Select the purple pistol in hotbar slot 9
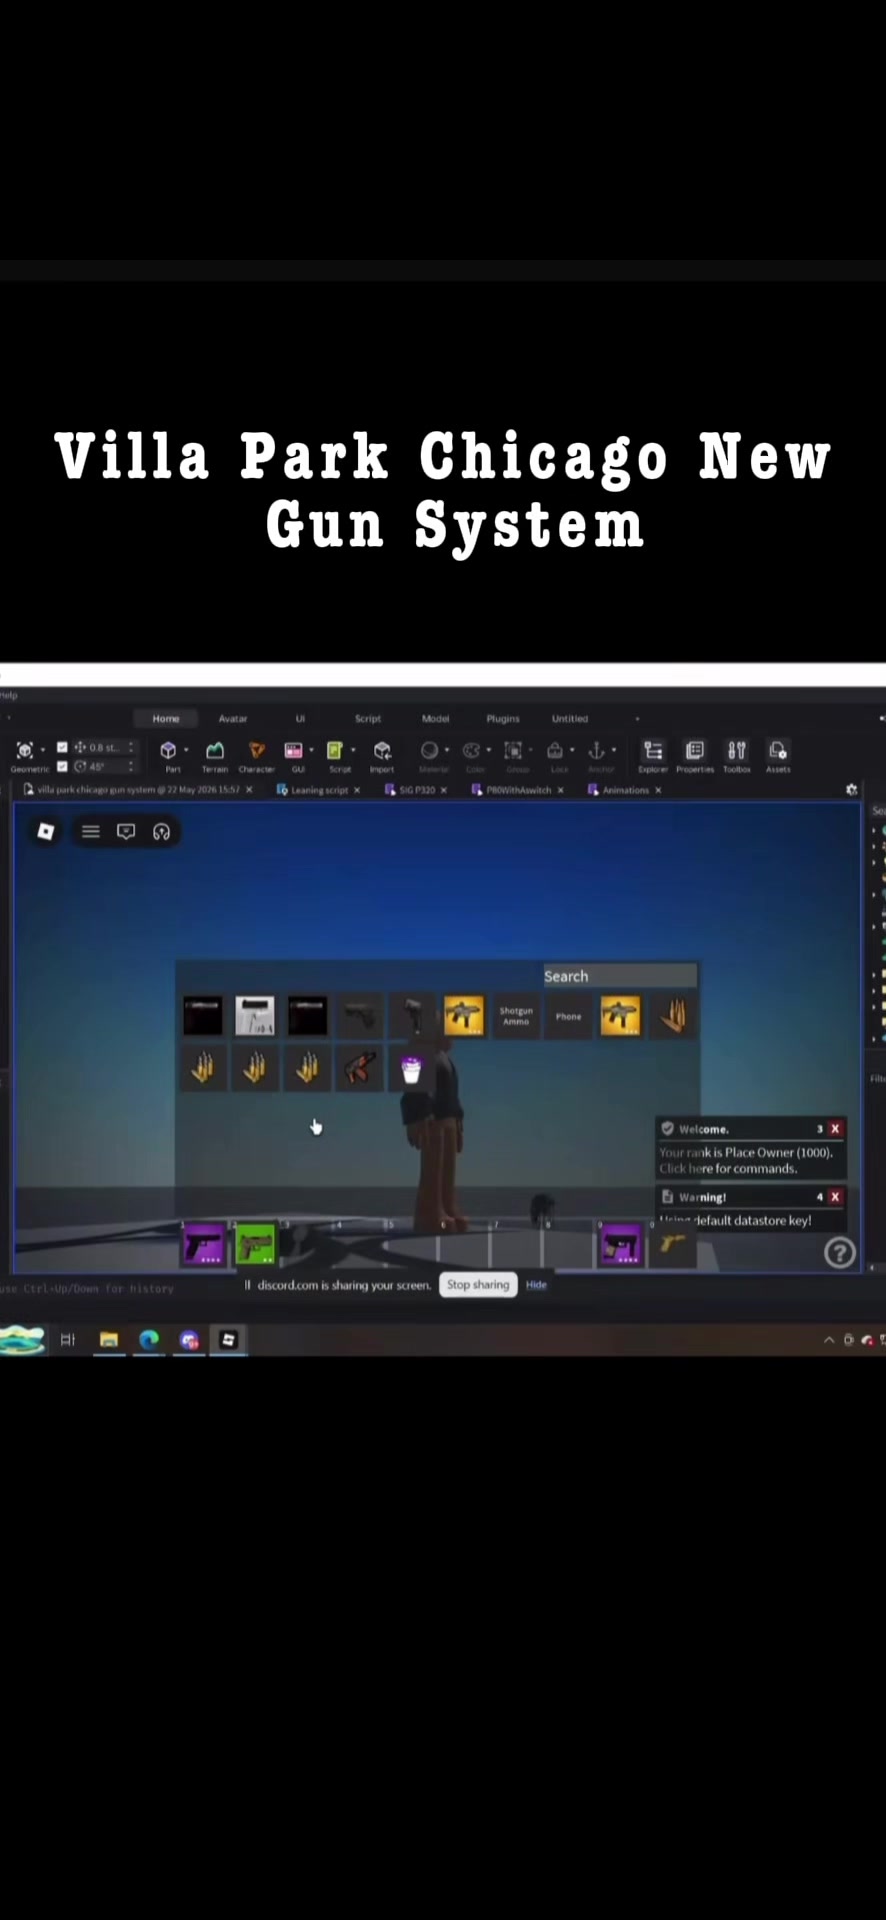The image size is (886, 1920). coord(620,1246)
